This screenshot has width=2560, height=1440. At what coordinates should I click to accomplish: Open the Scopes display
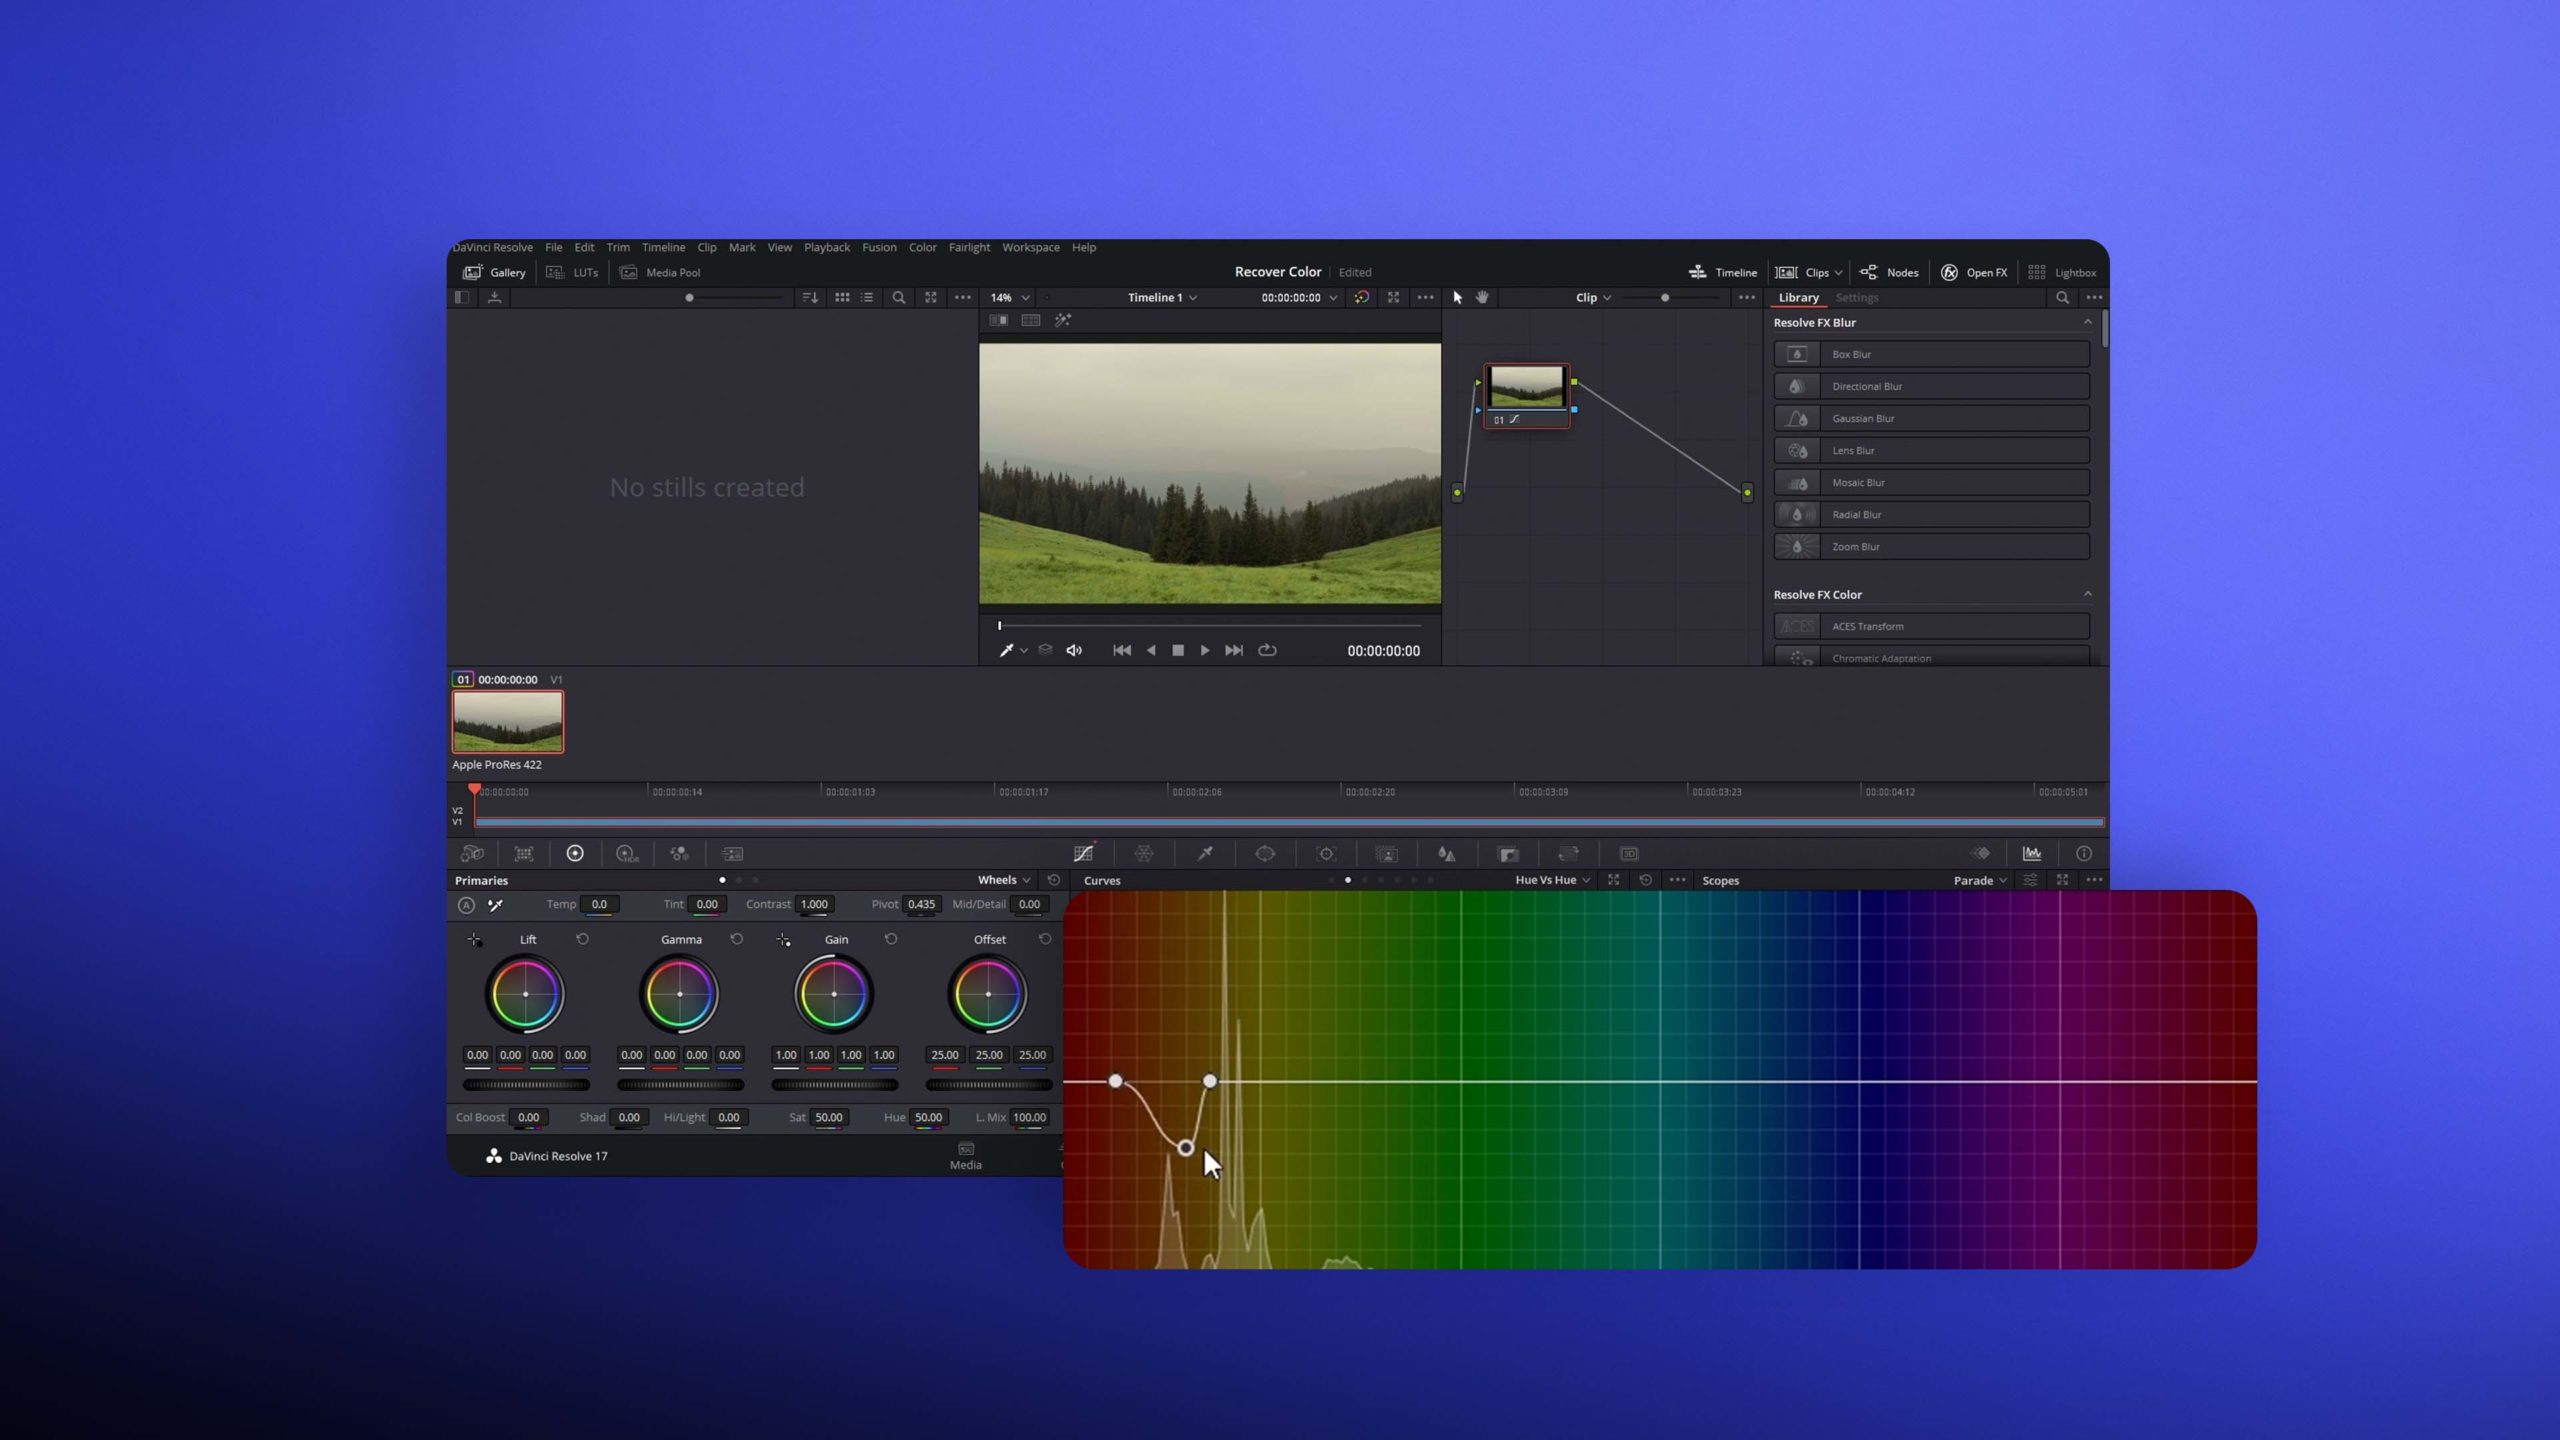2032,853
